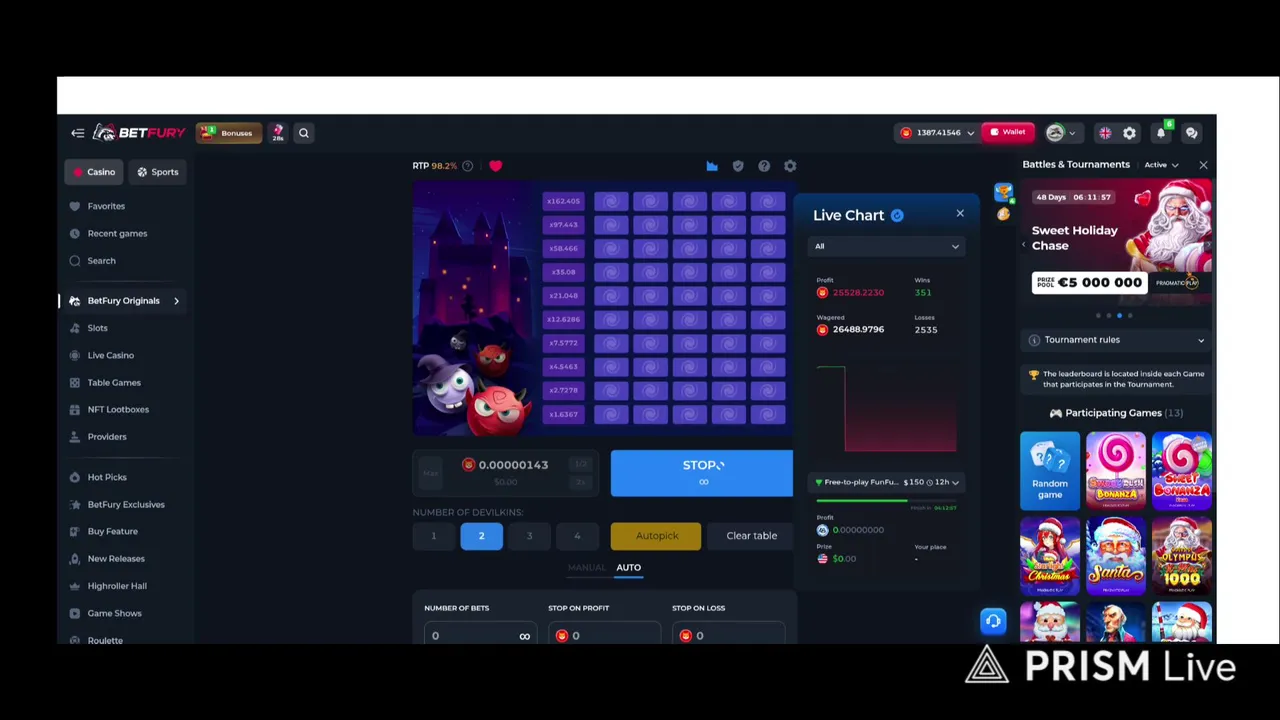Open support headset chat button
The height and width of the screenshot is (720, 1280).
[993, 621]
